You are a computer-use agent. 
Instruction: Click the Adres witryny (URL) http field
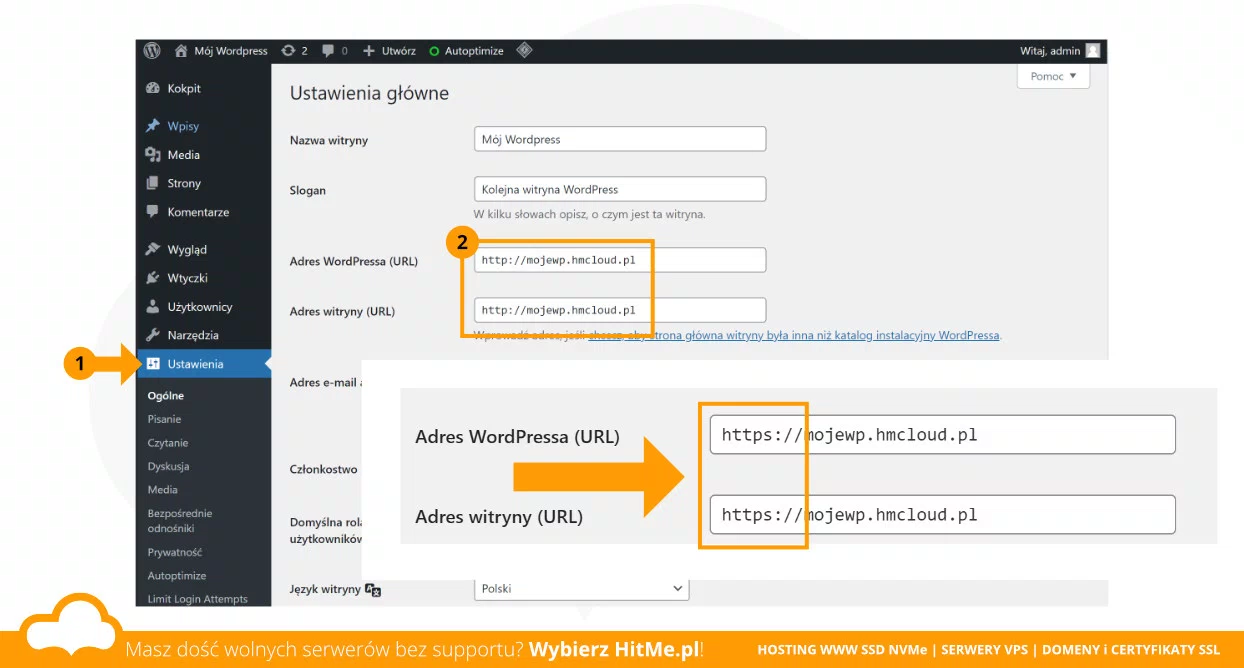pos(620,310)
